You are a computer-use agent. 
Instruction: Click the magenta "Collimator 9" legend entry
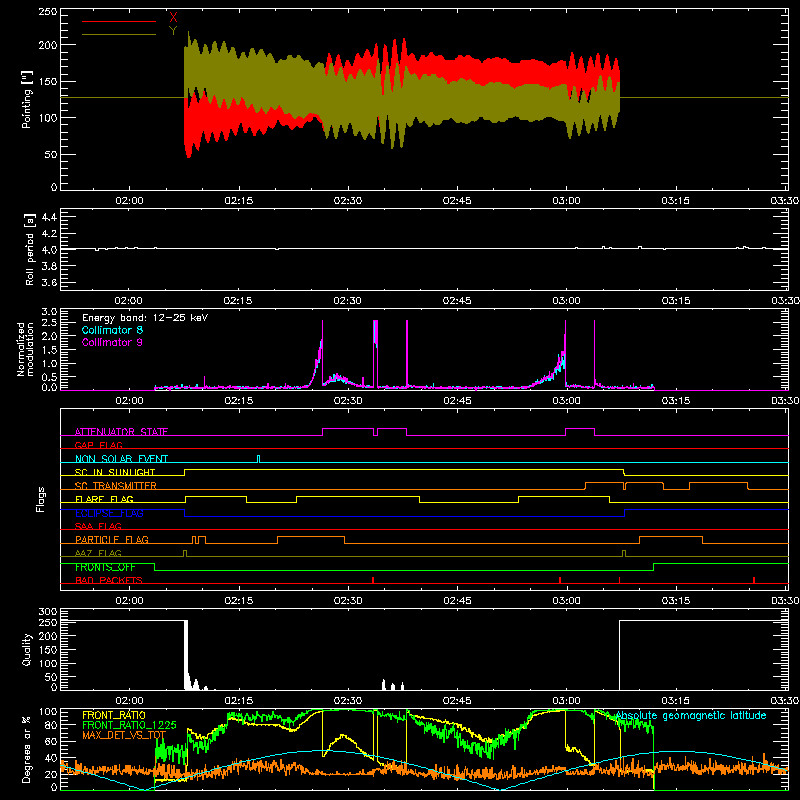tap(112, 342)
